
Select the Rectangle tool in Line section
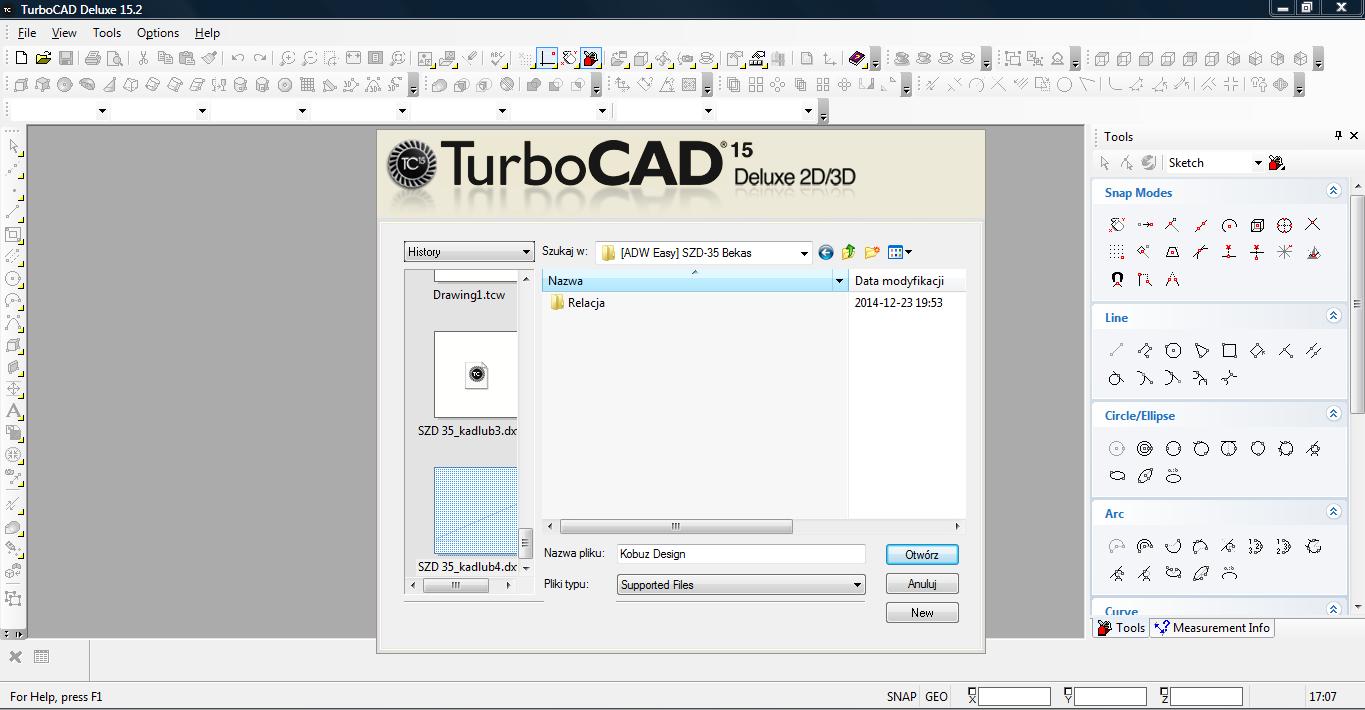tap(1229, 350)
